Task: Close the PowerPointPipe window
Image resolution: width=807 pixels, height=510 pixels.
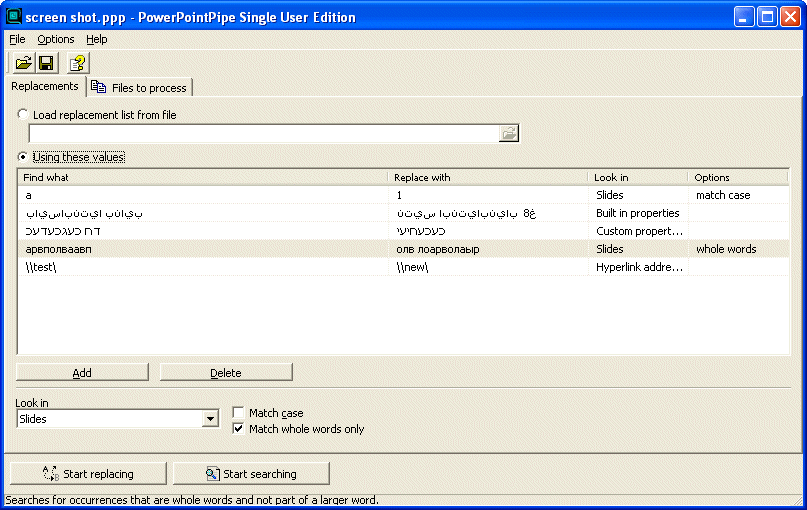Action: (x=790, y=17)
